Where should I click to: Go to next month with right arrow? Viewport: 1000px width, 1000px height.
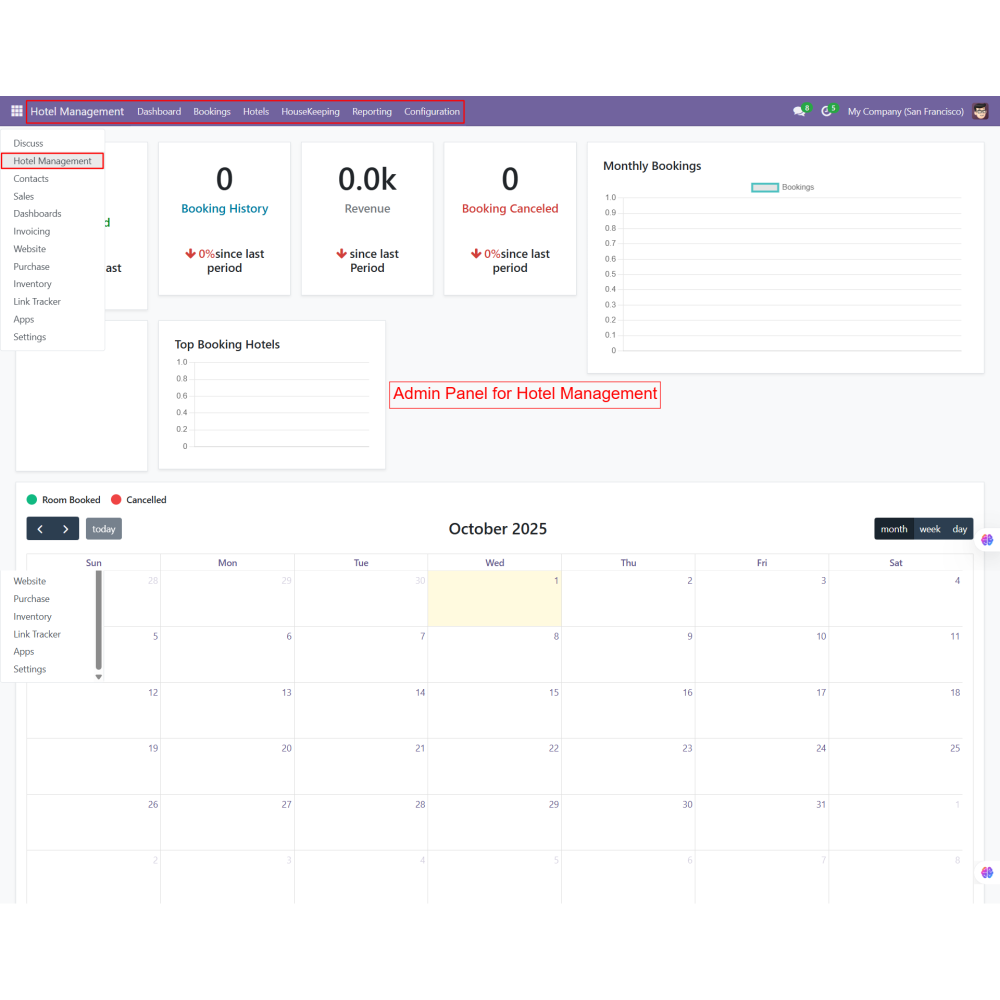click(66, 529)
